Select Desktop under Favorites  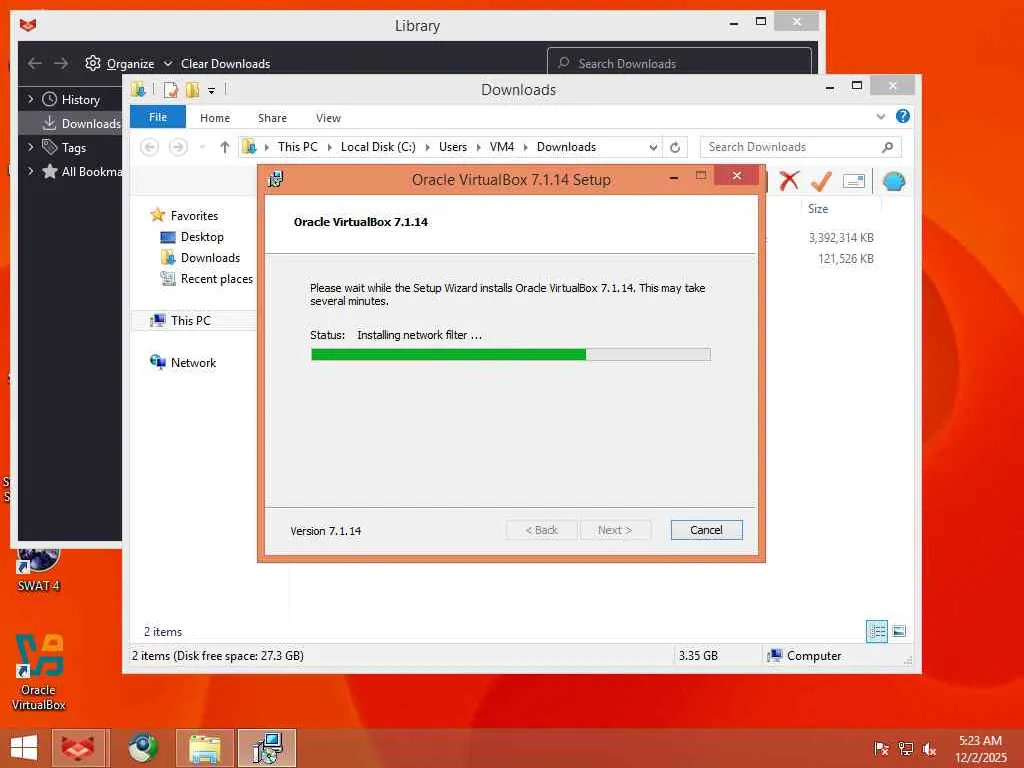(202, 237)
